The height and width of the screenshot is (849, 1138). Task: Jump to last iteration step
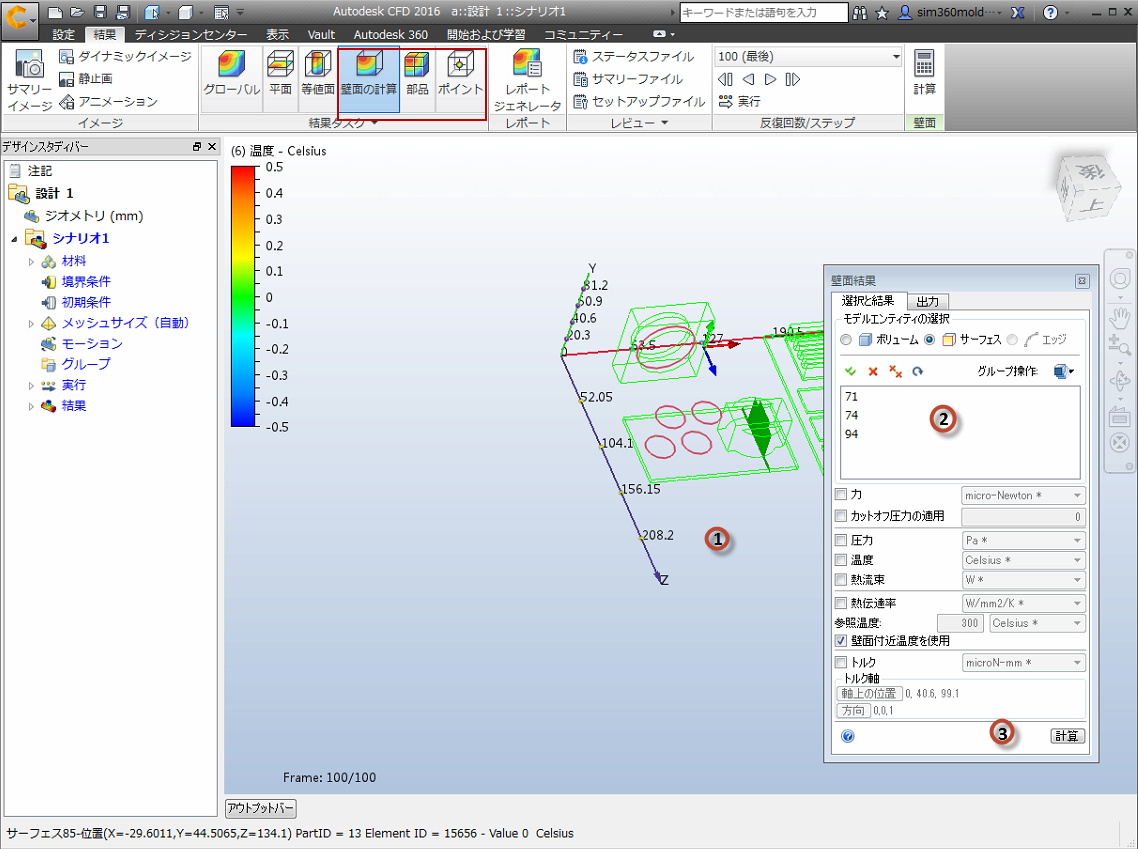click(x=793, y=79)
